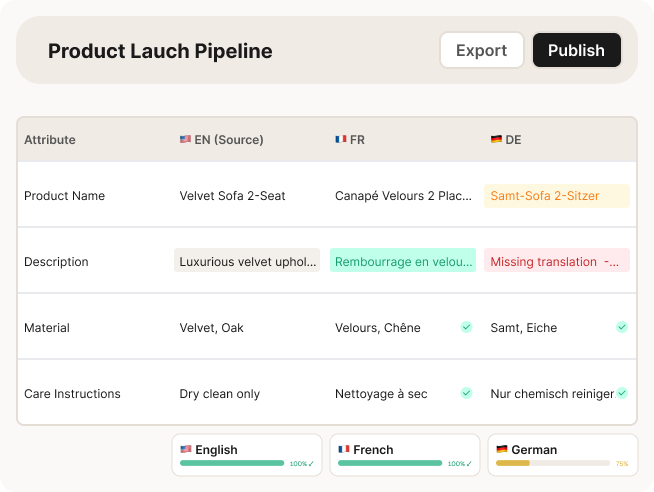Click the German flag in DE column header
Image resolution: width=654 pixels, height=492 pixels.
[x=496, y=140]
